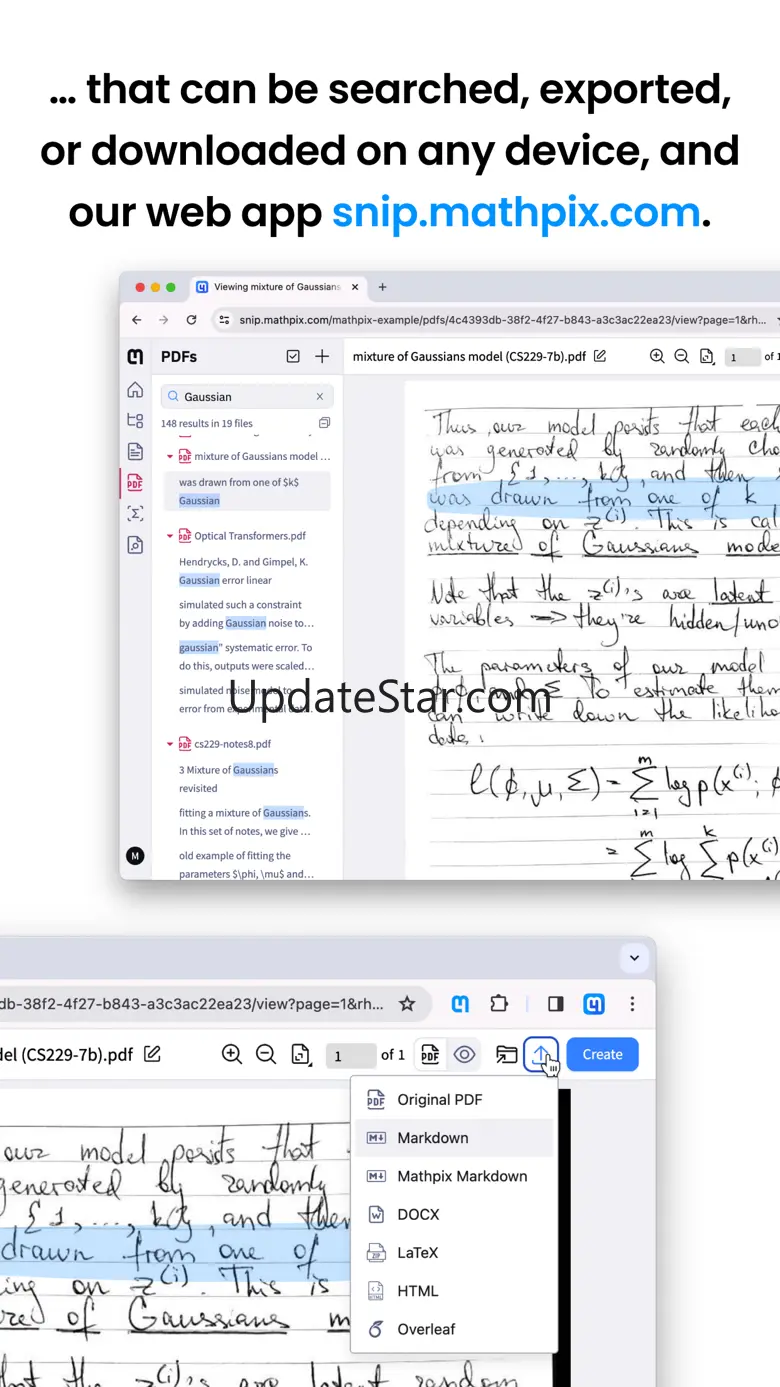Screen dimensions: 780x1387
Task: Open result '3 Mixture of Gaussians'
Action: (x=228, y=770)
